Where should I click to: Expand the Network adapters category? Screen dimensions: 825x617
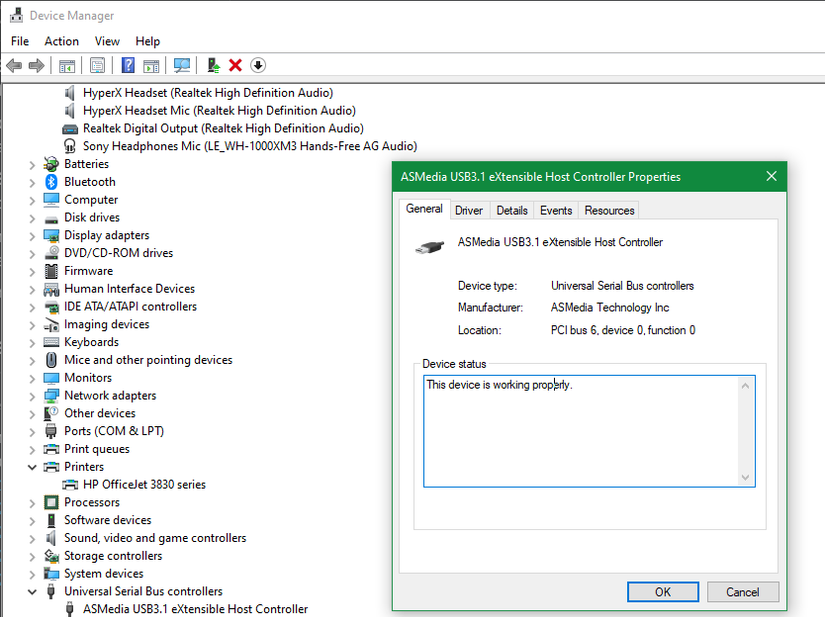pyautogui.click(x=31, y=395)
